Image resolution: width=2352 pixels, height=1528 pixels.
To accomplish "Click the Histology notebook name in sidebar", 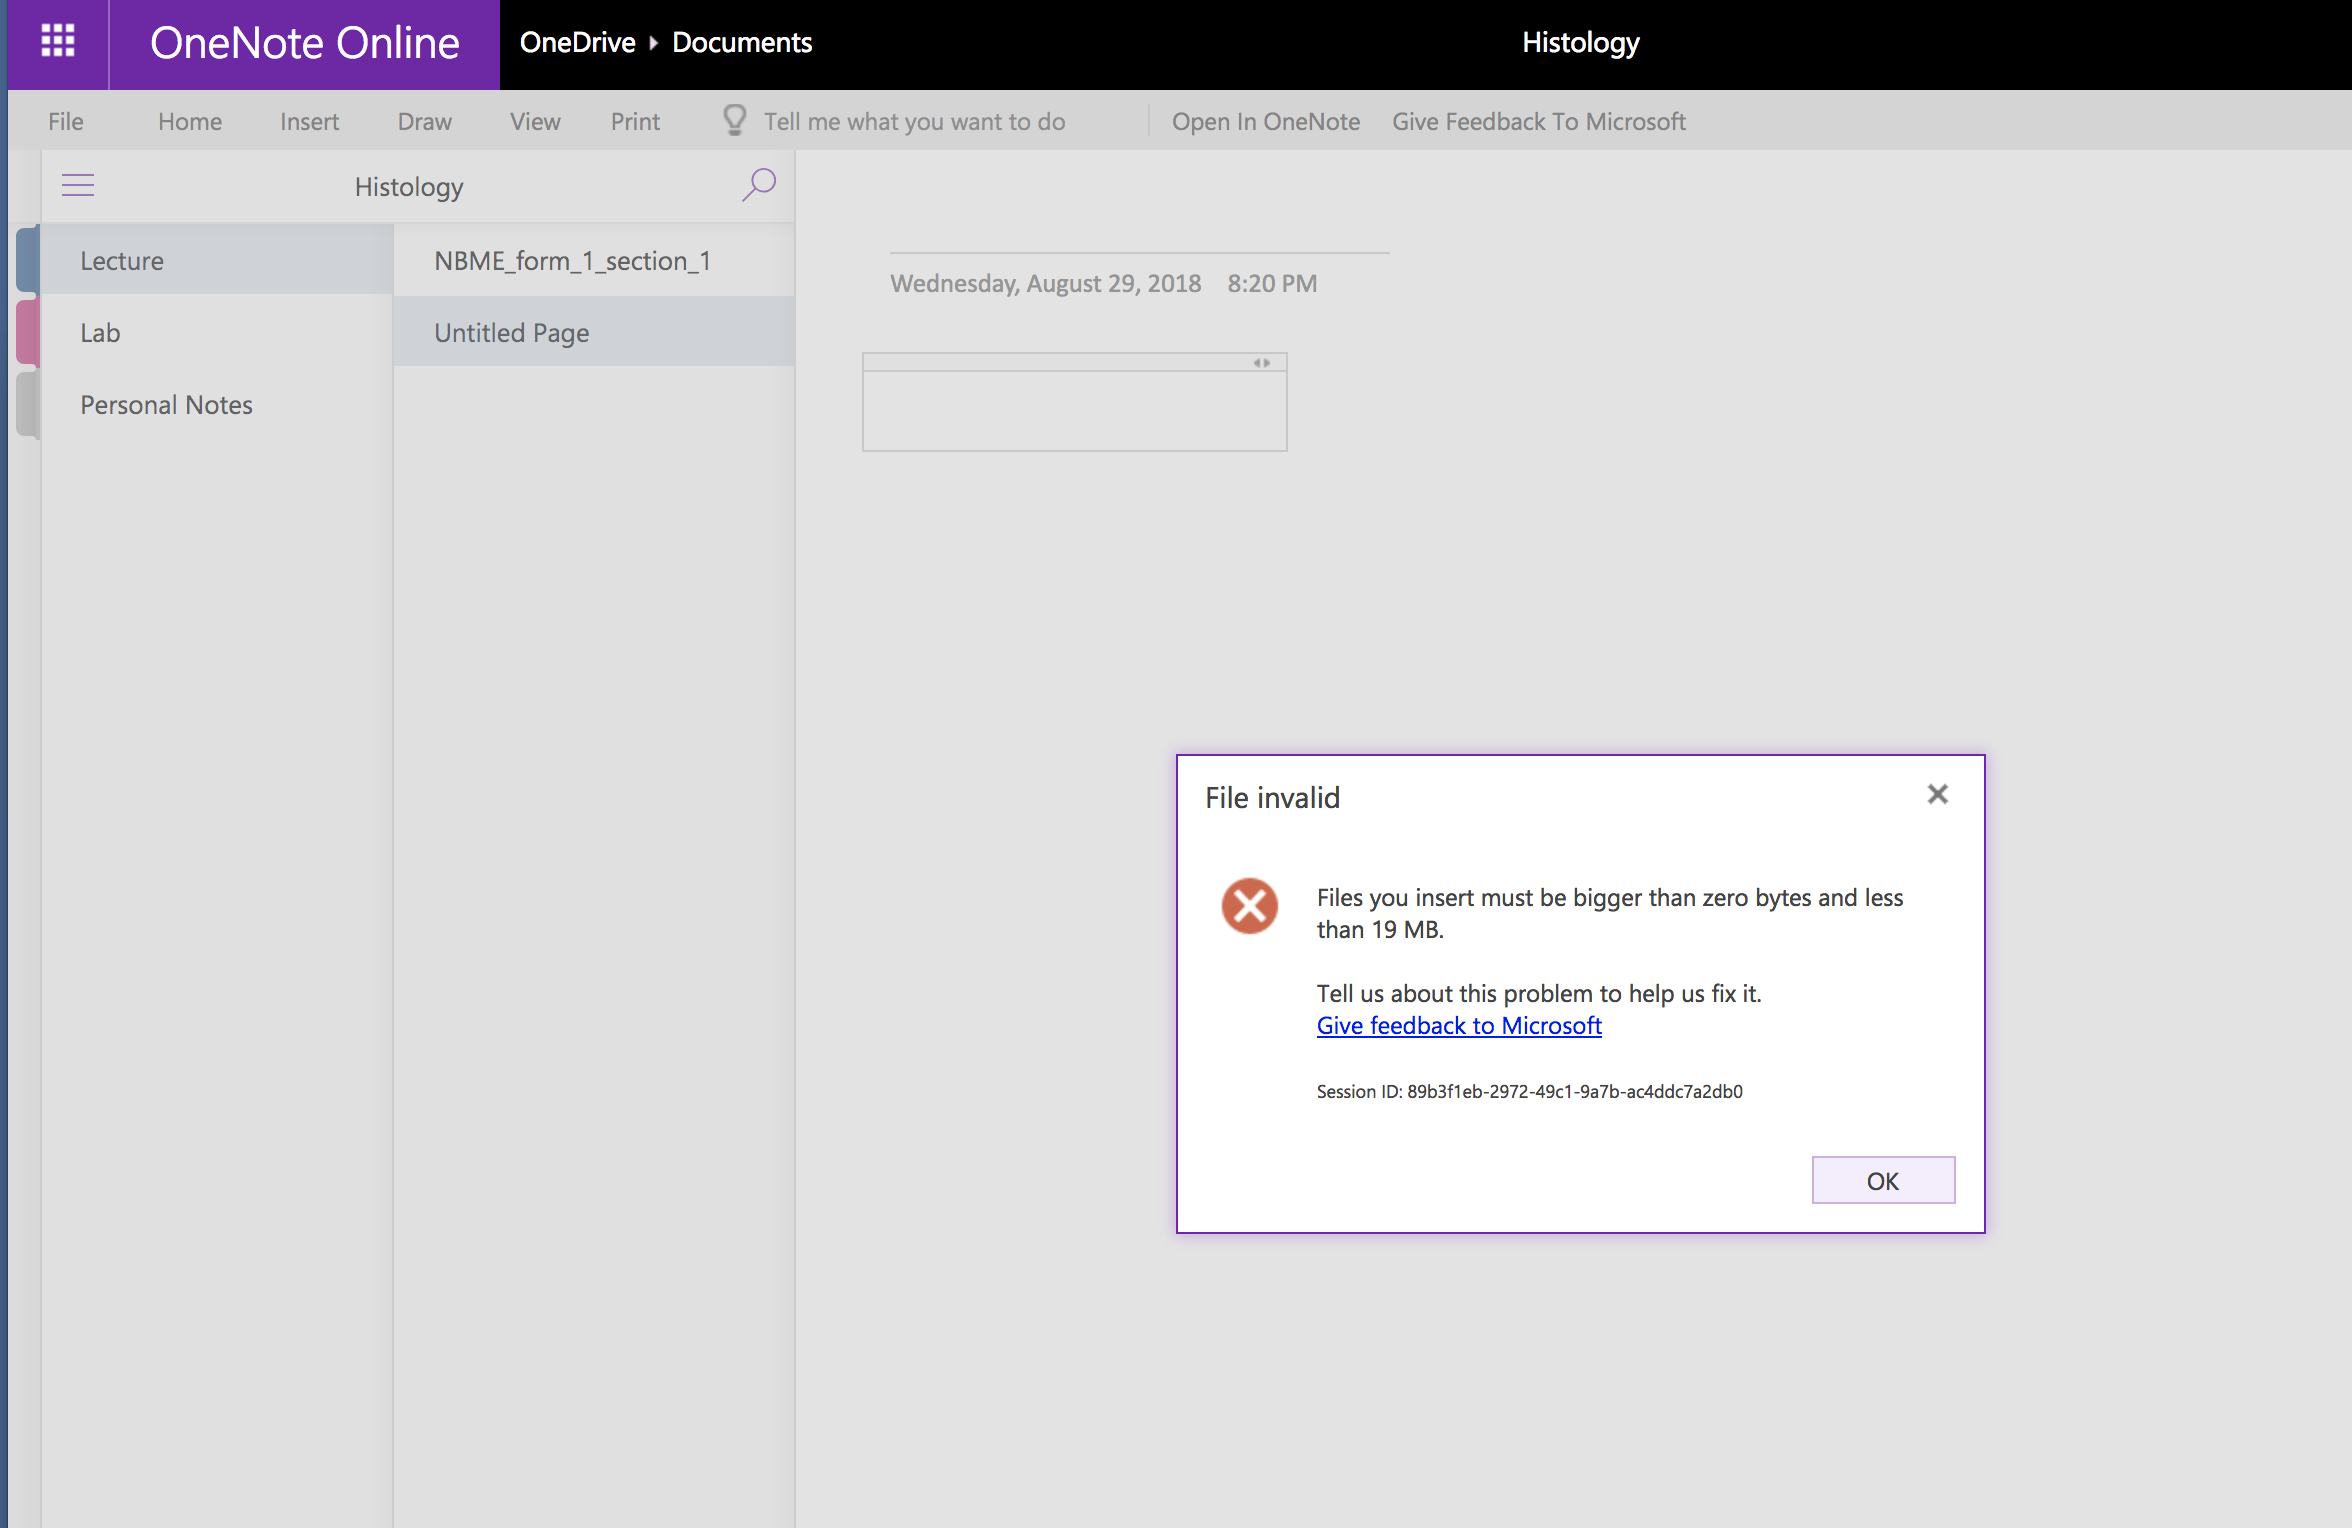I will (409, 187).
